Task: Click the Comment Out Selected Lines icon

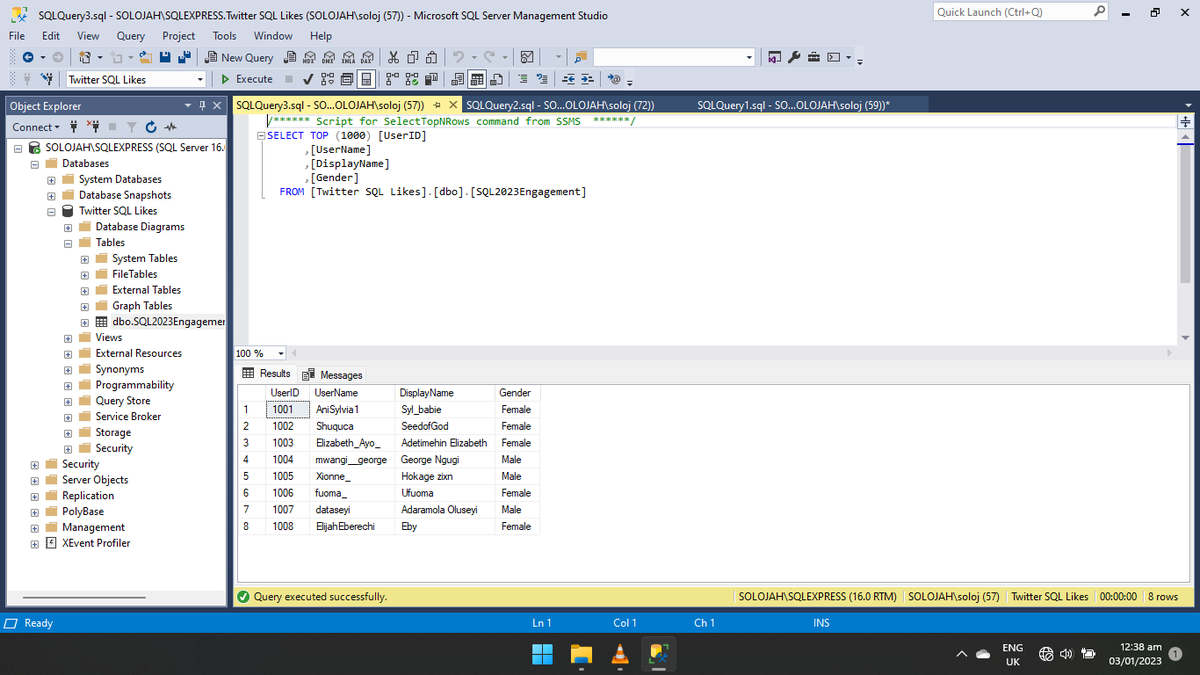Action: (523, 79)
